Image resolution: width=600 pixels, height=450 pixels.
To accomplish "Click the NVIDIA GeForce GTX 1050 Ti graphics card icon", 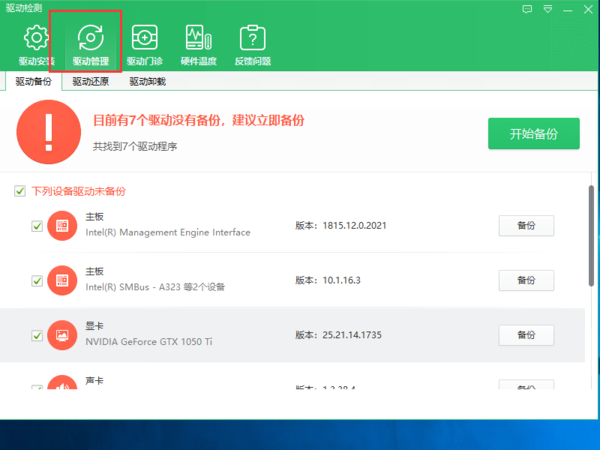I will point(62,335).
